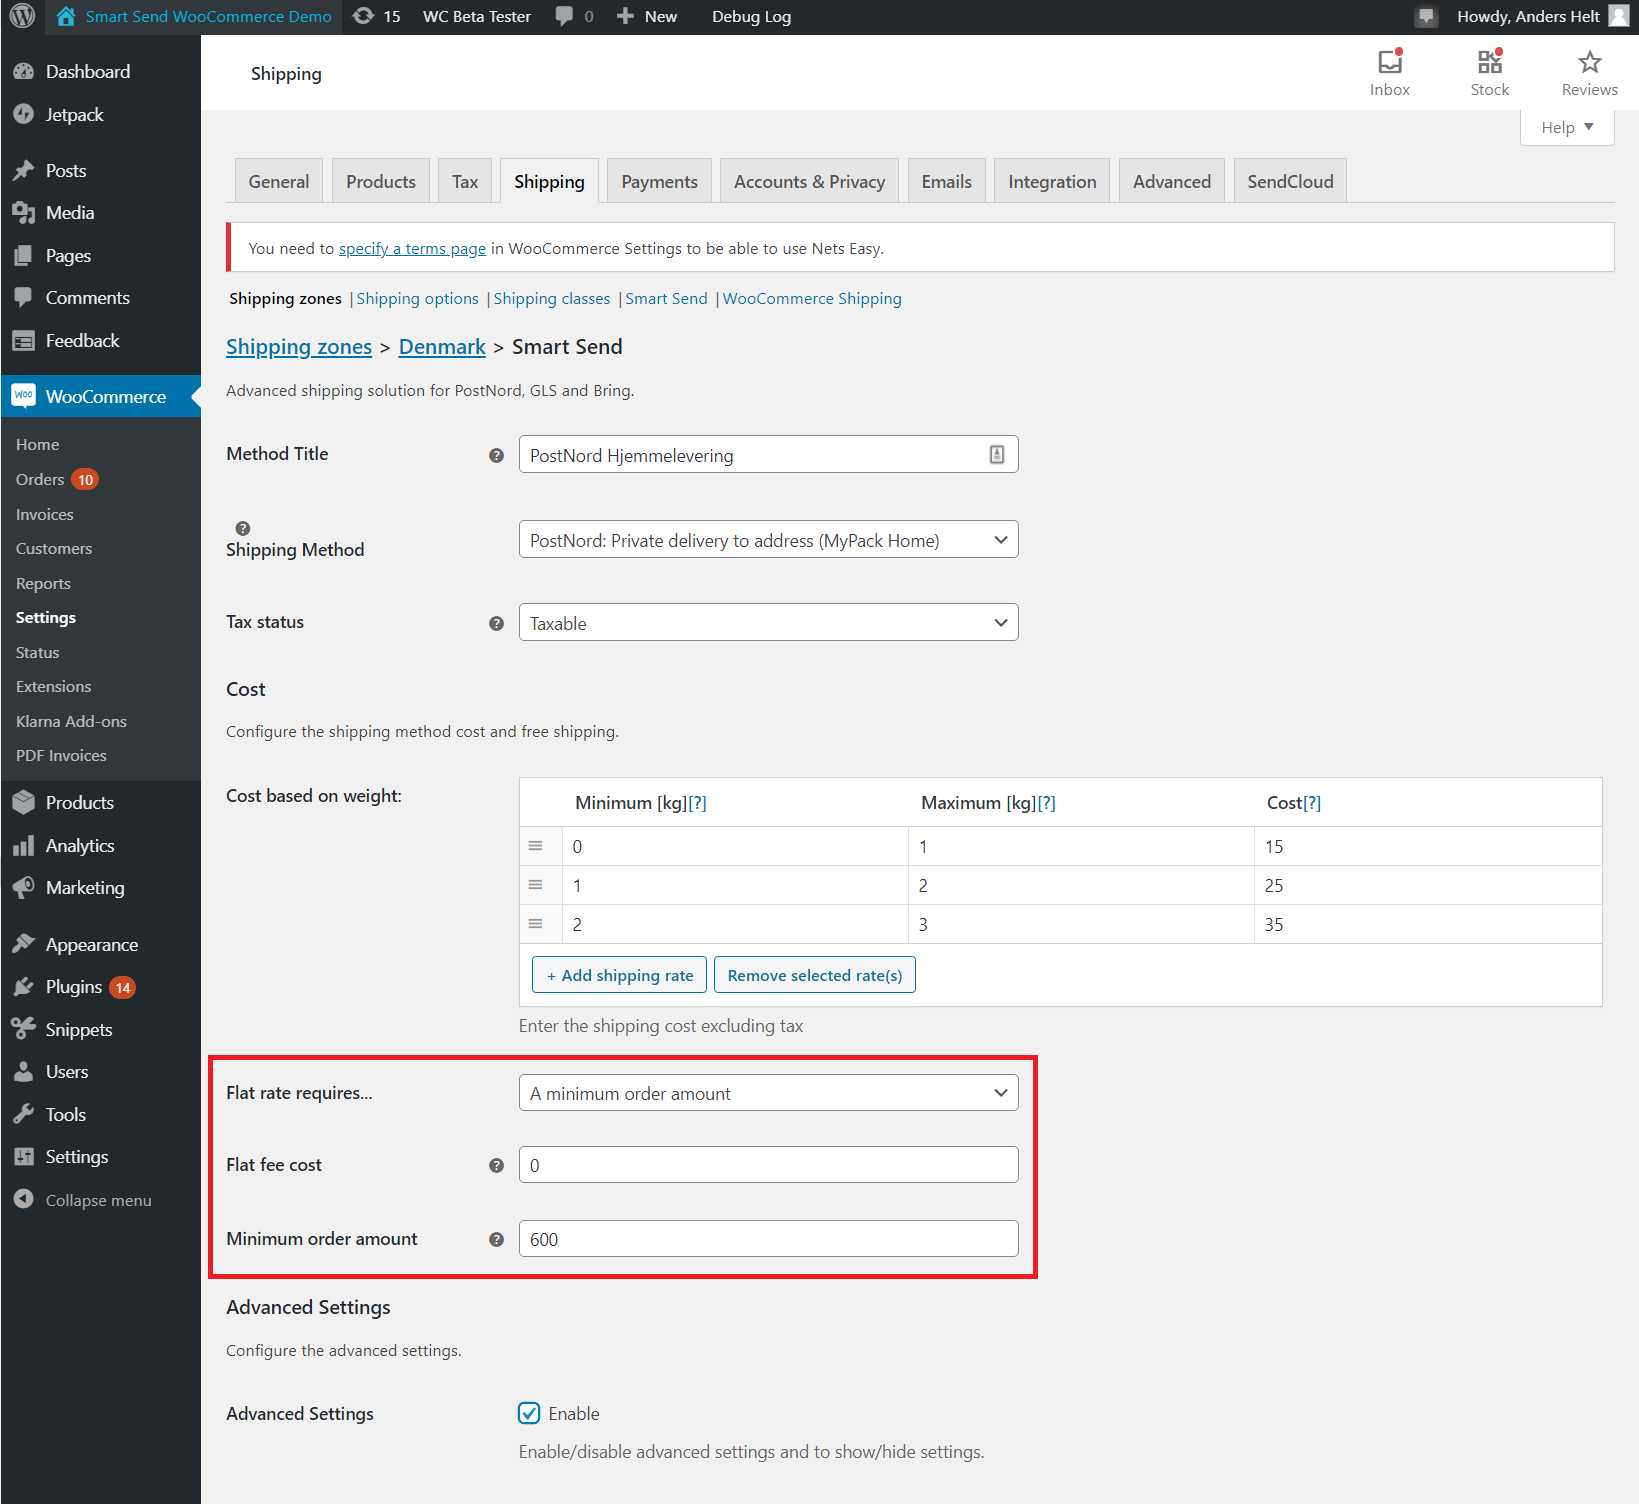
Task: Click the Method Title help tooltip icon
Action: pyautogui.click(x=496, y=455)
